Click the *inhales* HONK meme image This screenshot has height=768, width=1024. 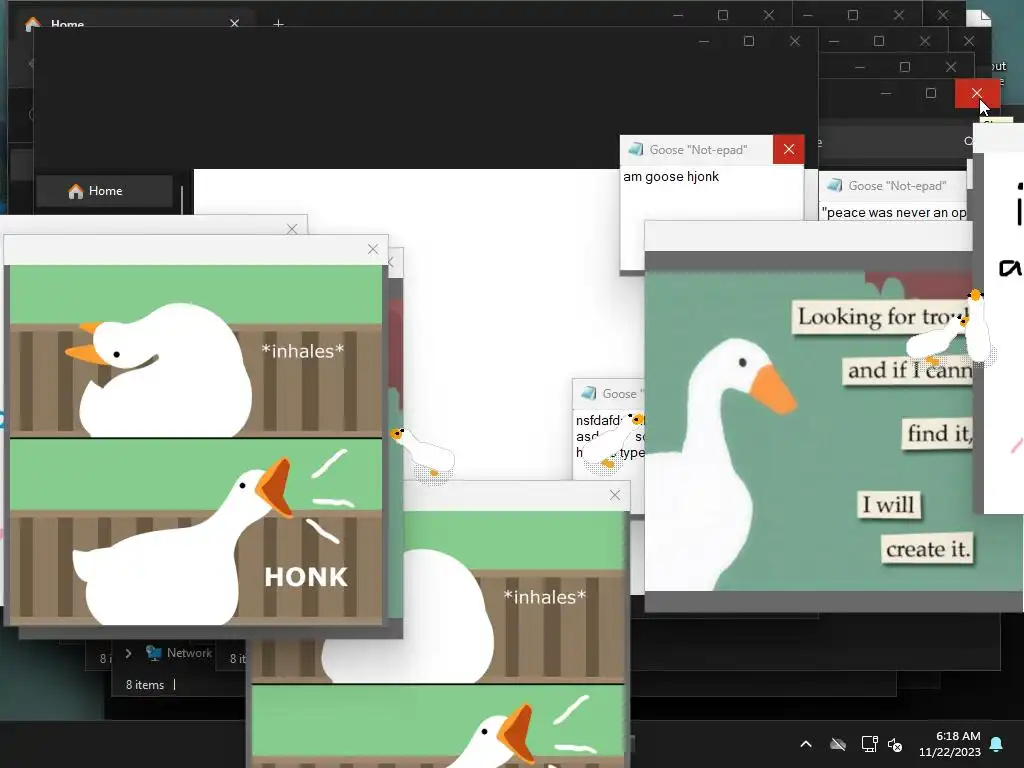[196, 445]
